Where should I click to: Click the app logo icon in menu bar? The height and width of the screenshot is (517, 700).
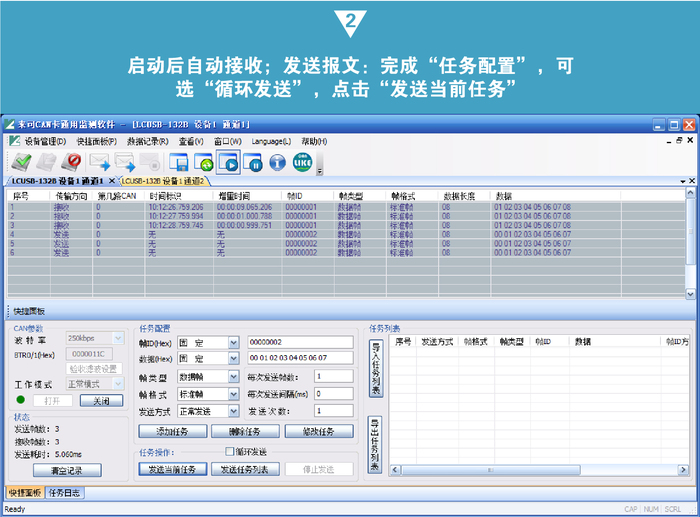point(14,141)
